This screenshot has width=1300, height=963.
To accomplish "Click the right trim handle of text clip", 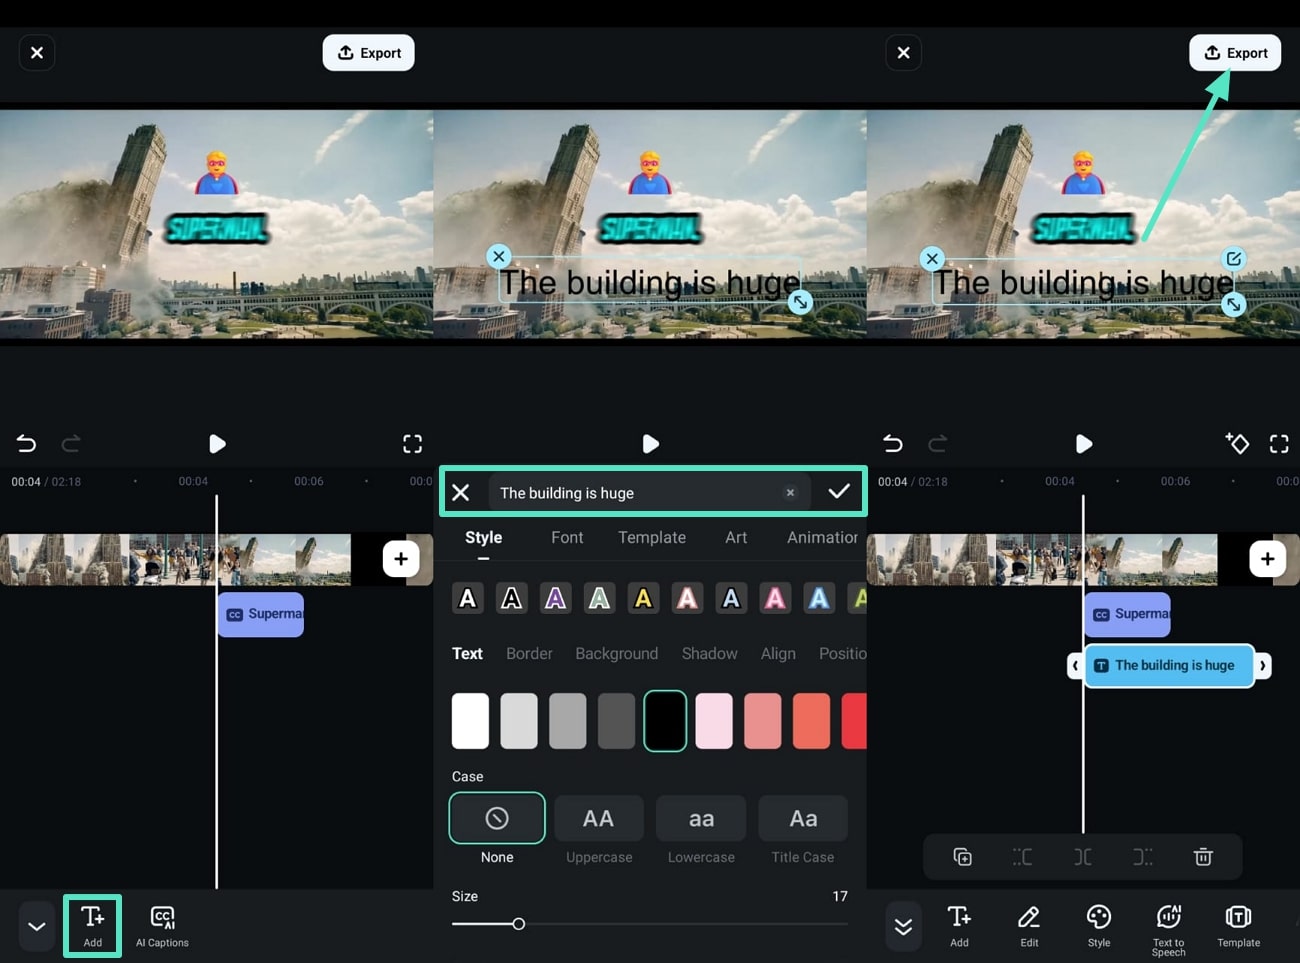I will click(x=1263, y=666).
